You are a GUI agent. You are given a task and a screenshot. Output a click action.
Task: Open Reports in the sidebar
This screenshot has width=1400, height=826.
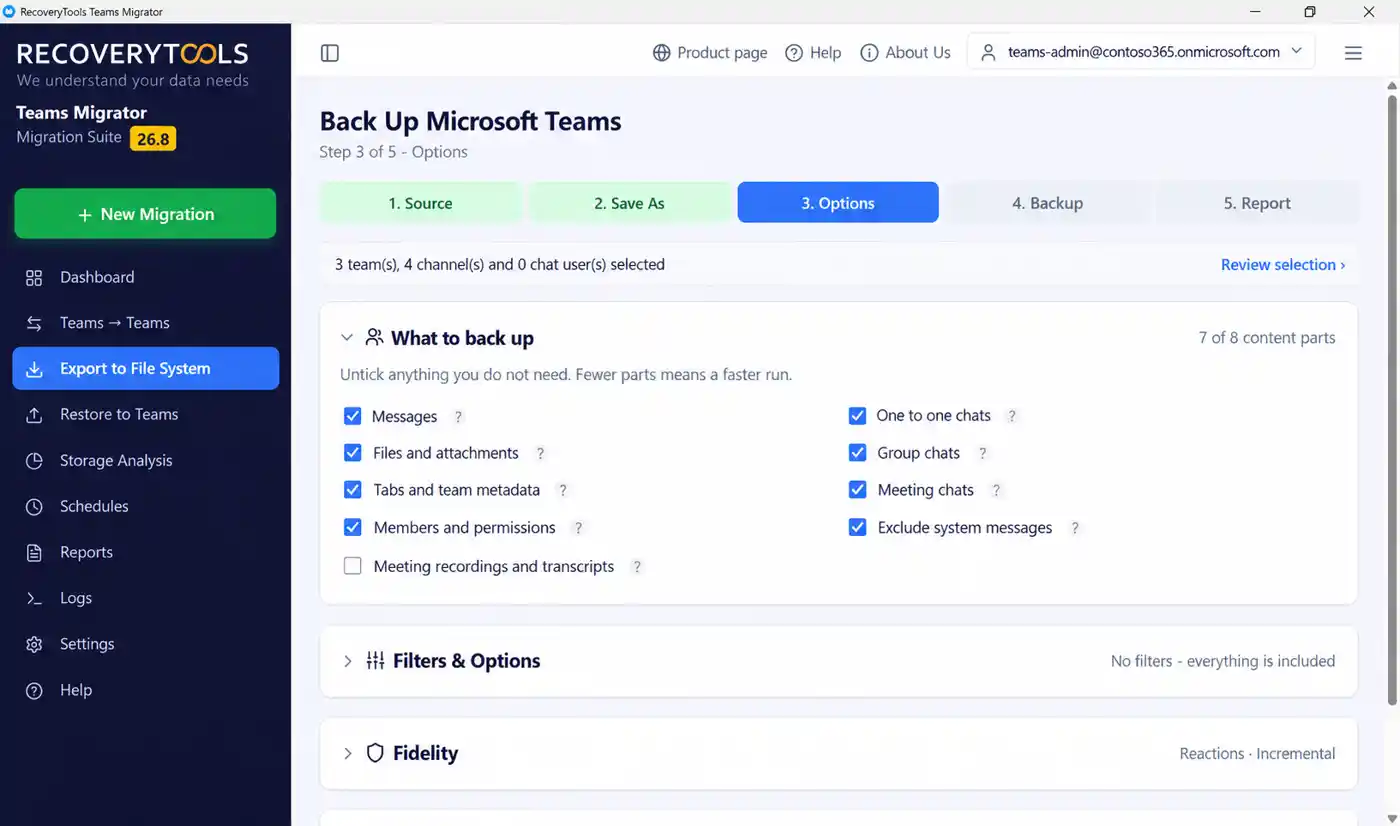145,552
